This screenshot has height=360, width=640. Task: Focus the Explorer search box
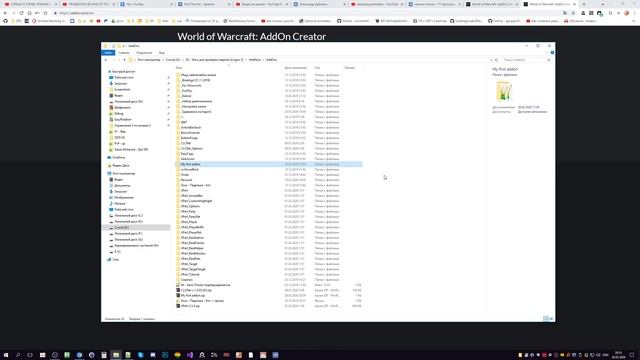(525, 60)
